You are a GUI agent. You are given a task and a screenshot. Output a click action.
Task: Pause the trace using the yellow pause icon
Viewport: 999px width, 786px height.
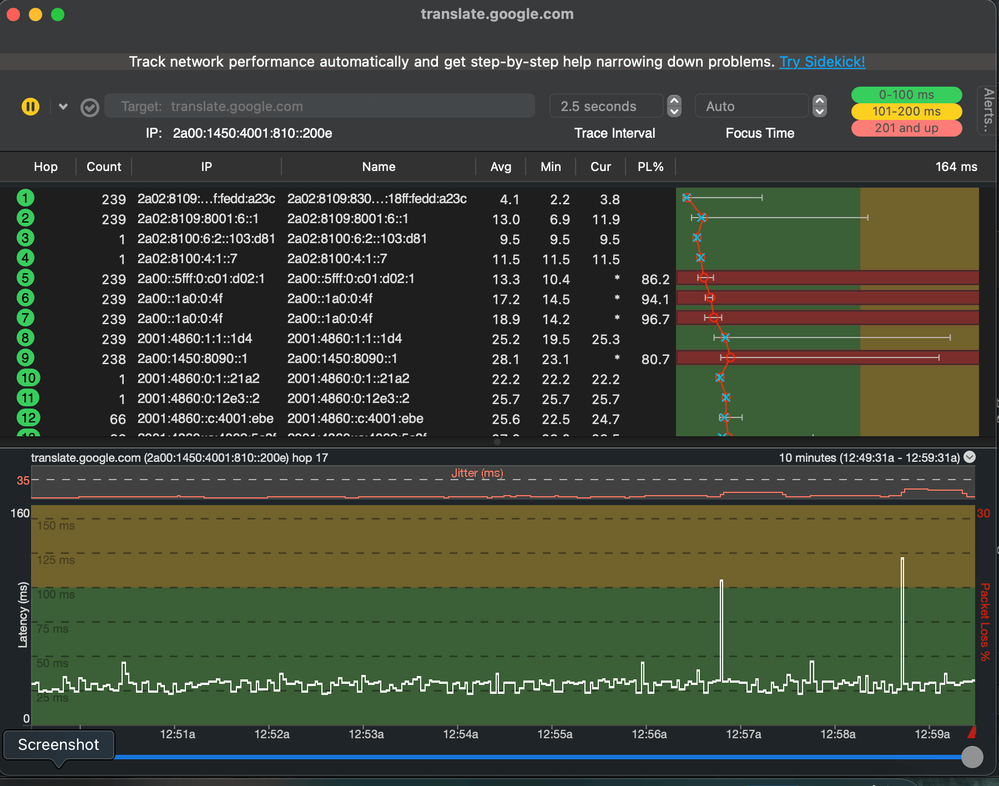coord(30,106)
